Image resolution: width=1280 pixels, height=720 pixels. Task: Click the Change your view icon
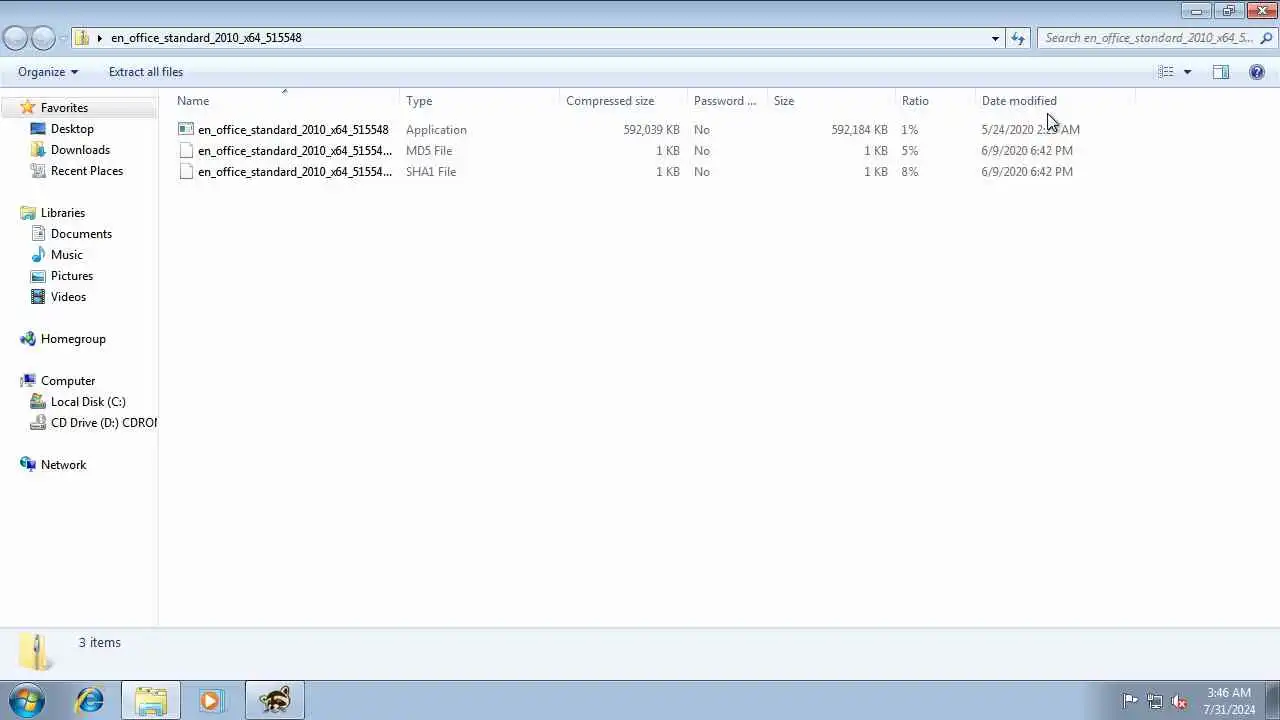1166,72
